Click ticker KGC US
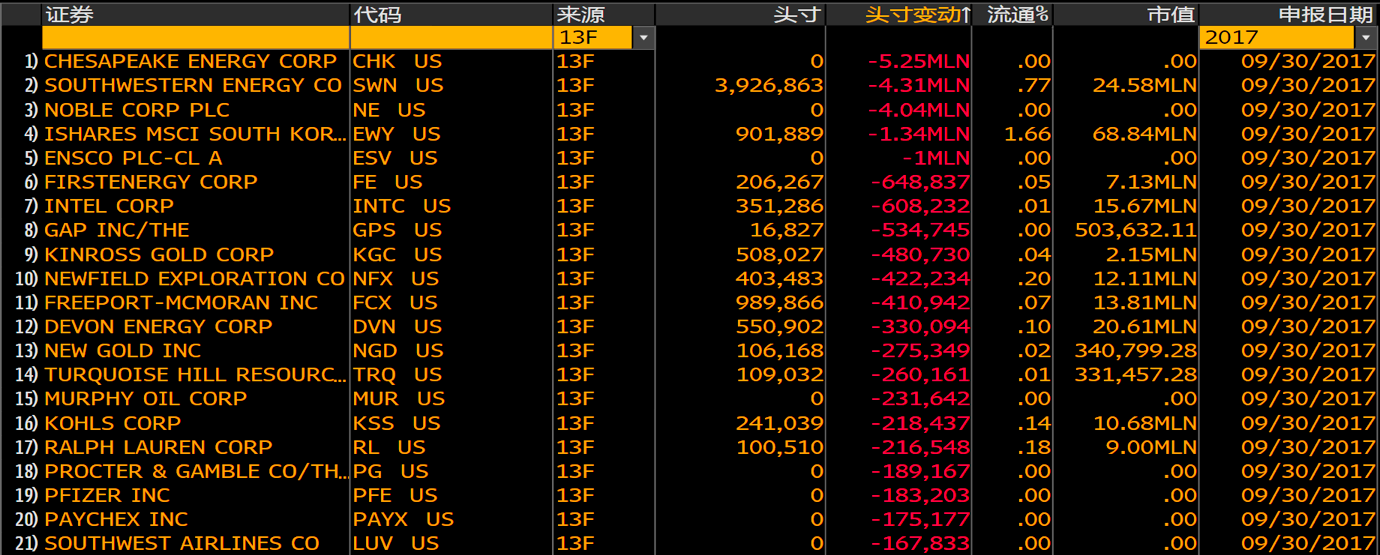Viewport: 1380px width, 555px height. 397,254
